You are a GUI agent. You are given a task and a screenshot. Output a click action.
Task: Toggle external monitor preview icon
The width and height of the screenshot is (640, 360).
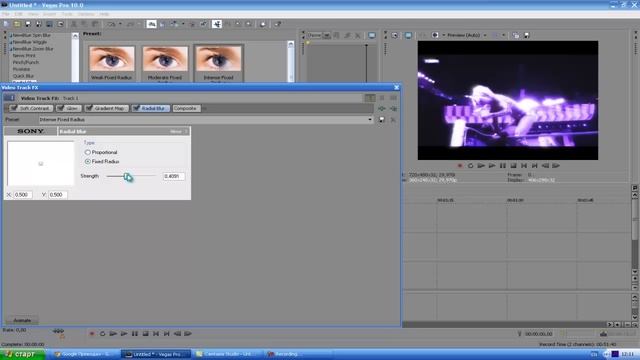click(x=408, y=36)
